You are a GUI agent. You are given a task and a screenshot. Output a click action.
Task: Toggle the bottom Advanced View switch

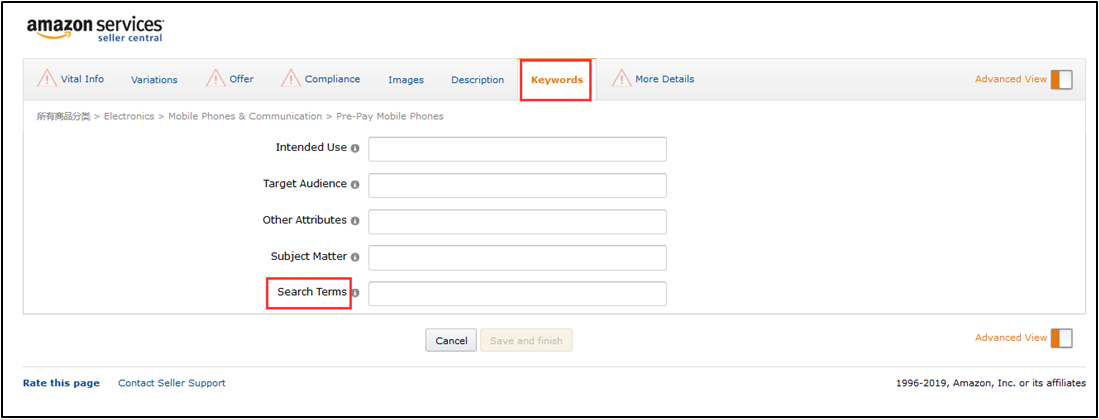[1061, 338]
